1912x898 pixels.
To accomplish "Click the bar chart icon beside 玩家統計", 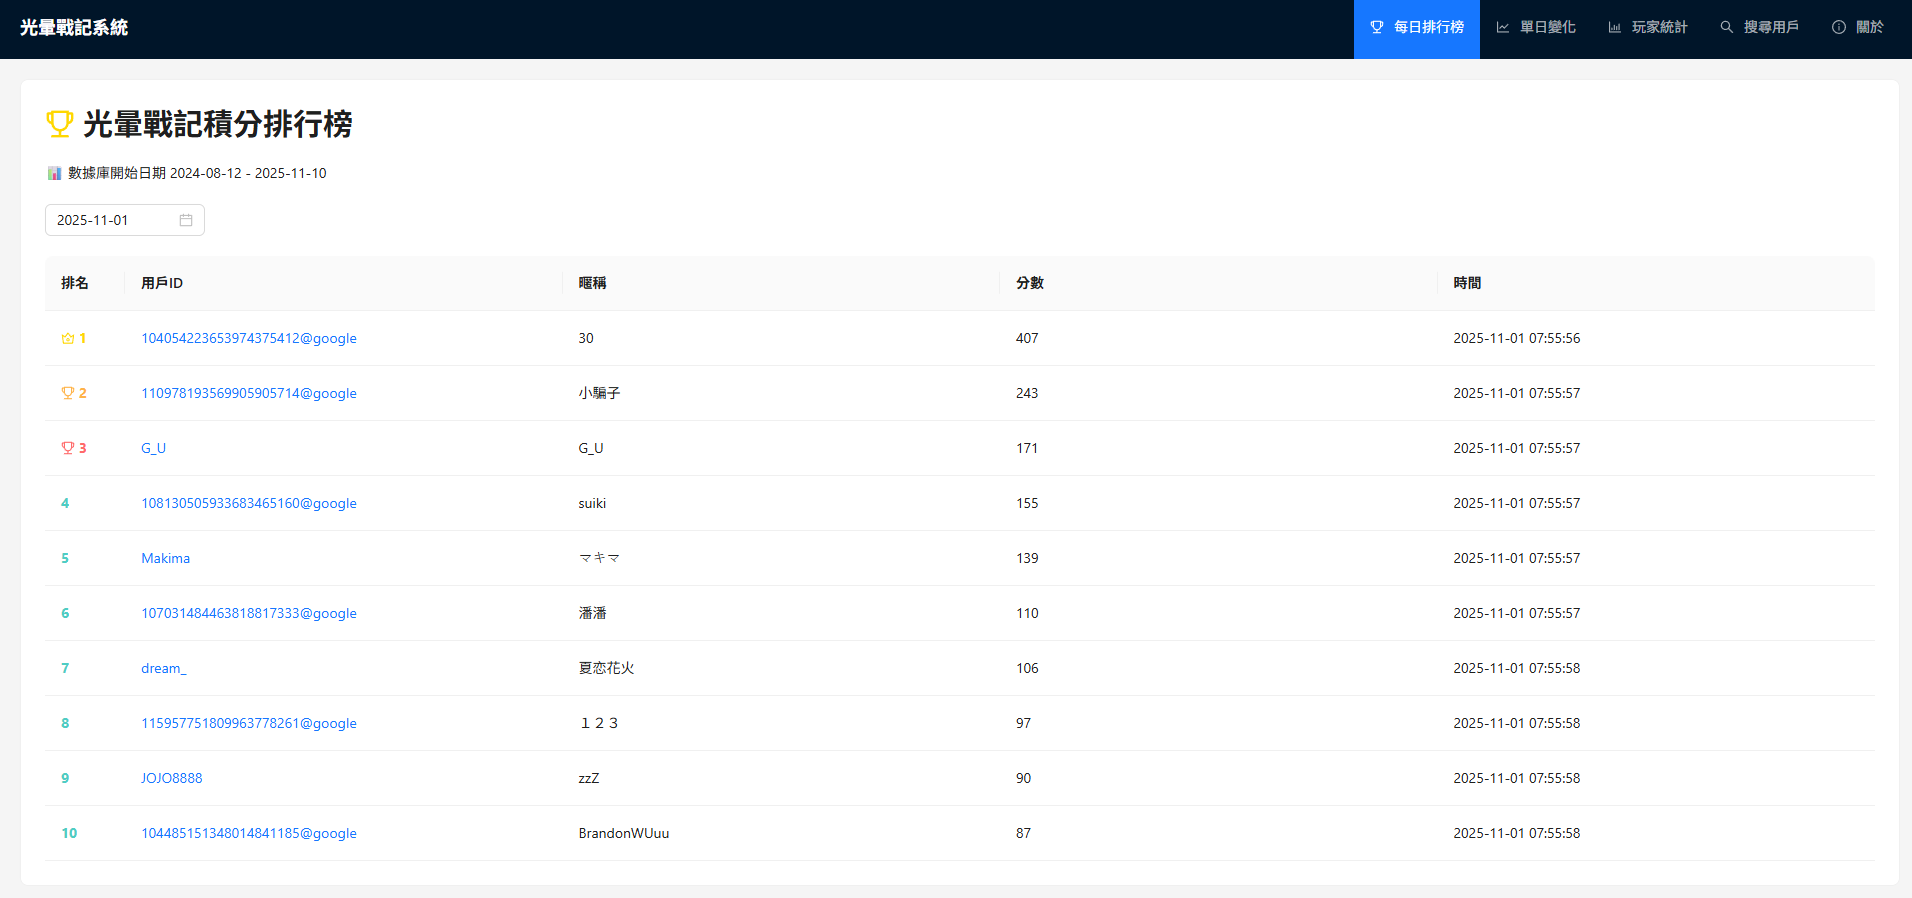I will point(1615,28).
